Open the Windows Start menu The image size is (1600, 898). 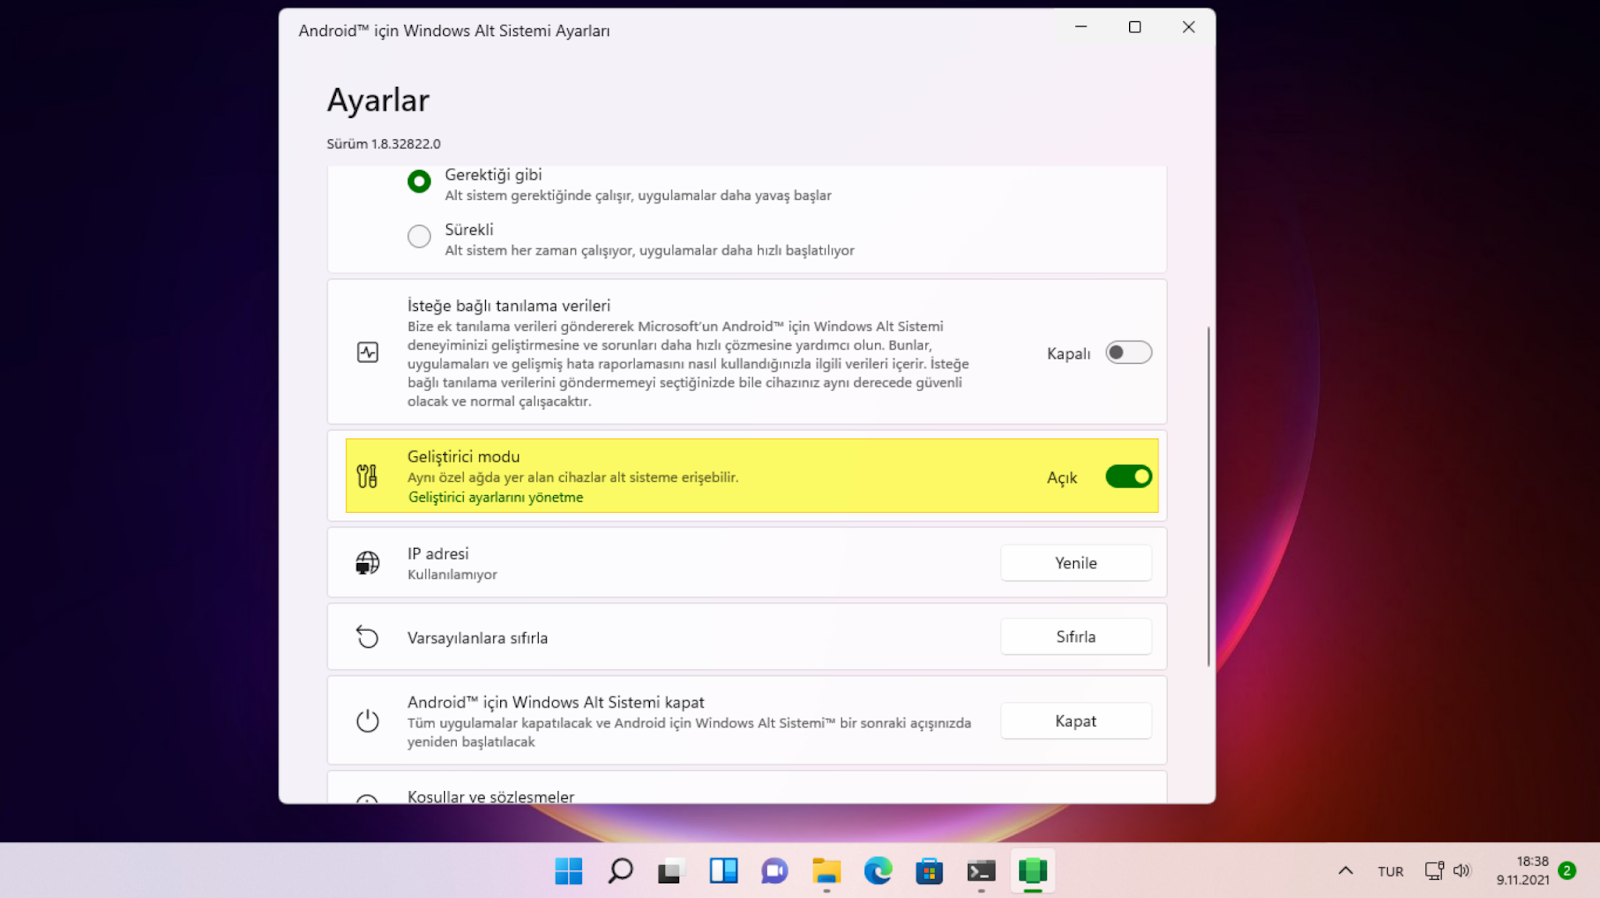tap(569, 871)
